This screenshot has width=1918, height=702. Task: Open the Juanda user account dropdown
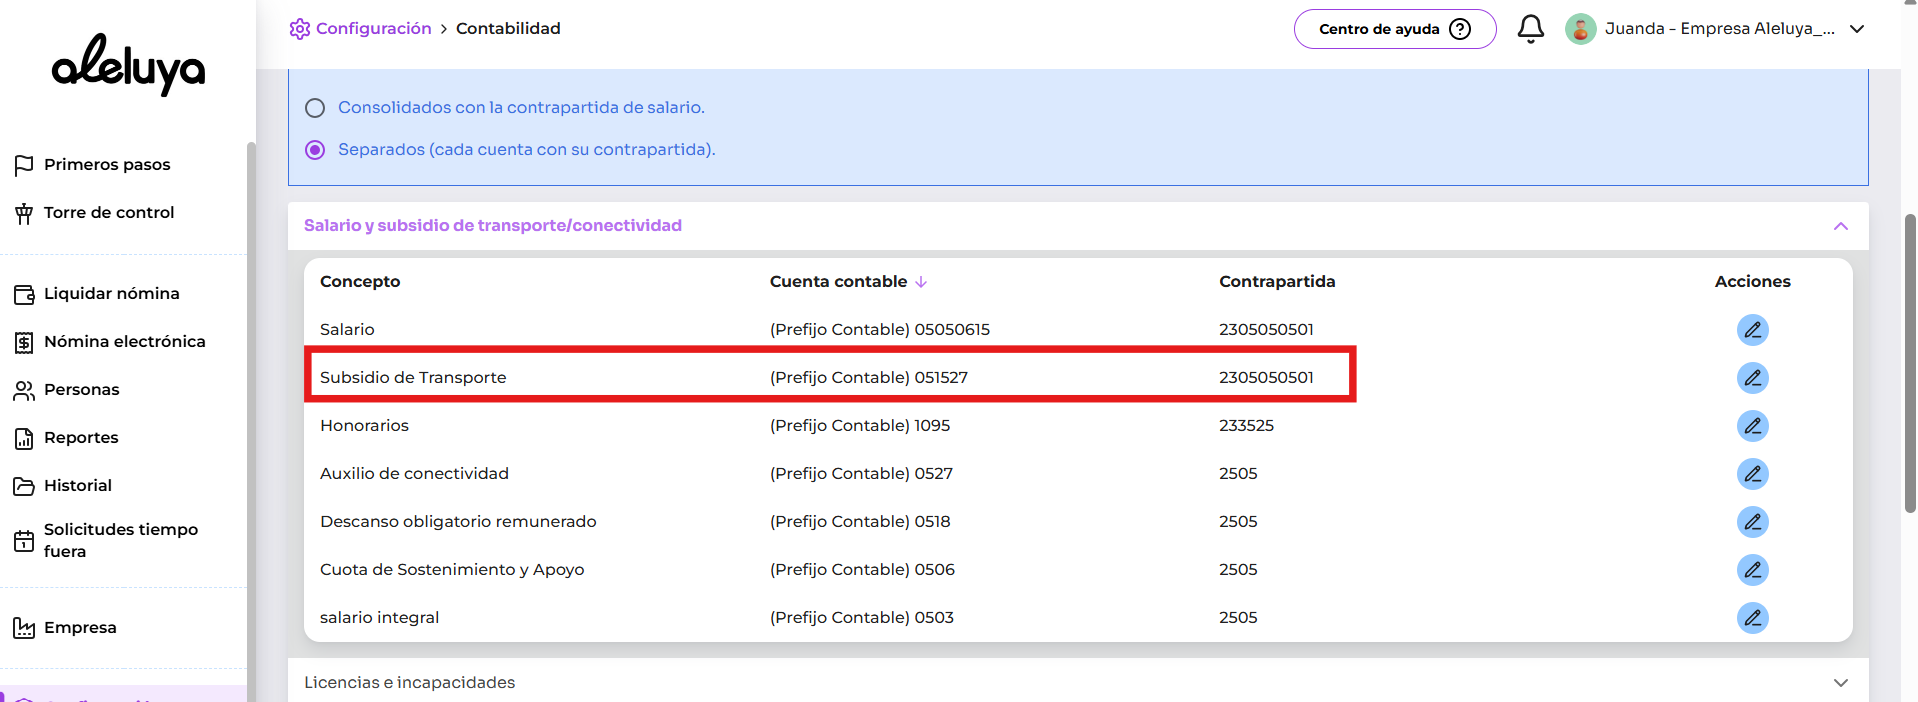pos(1856,29)
